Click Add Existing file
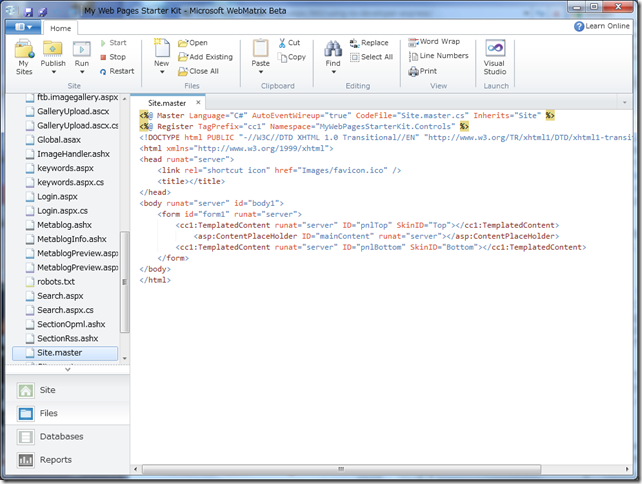The image size is (642, 484). [x=206, y=57]
